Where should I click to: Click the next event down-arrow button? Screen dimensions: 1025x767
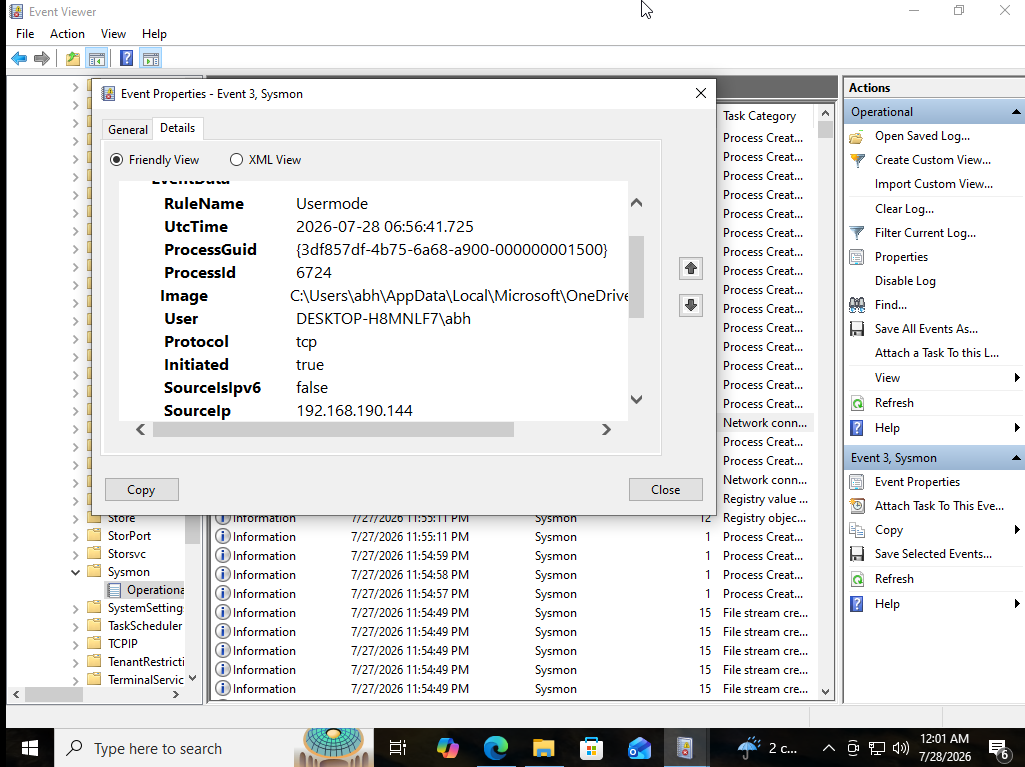(691, 305)
